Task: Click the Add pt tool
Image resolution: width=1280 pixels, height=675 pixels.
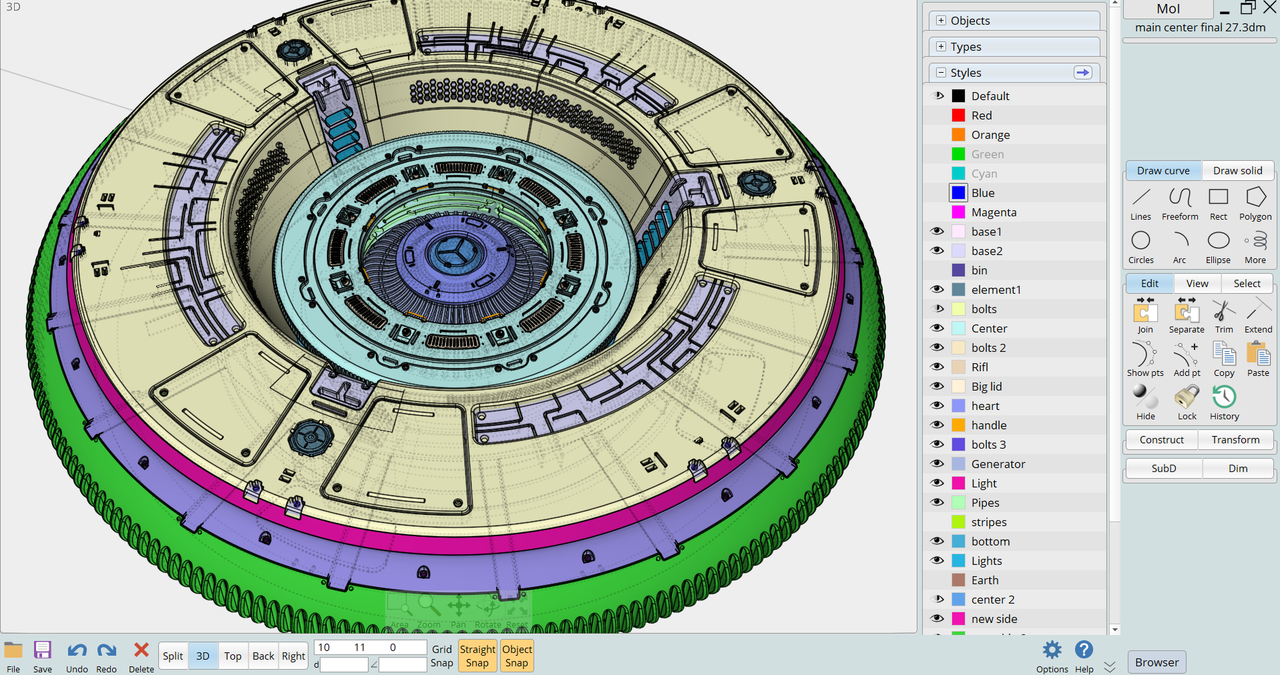Action: tap(1187, 360)
